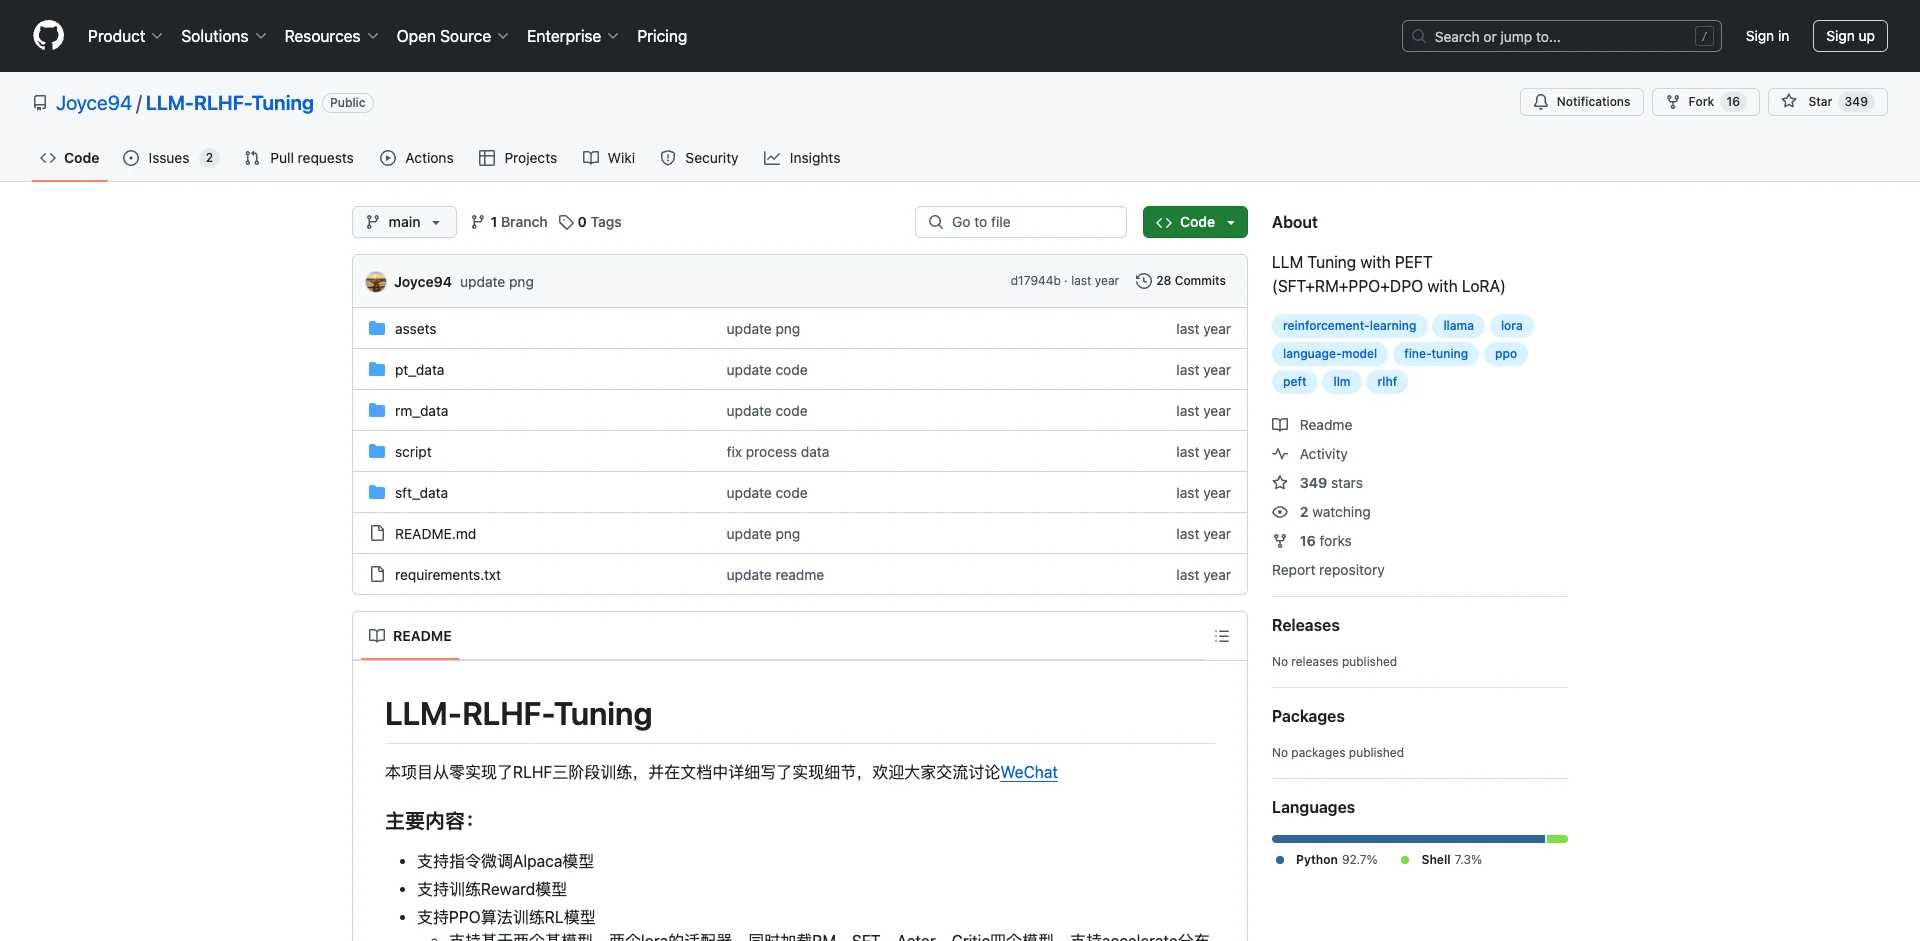Click the Fork icon button
The image size is (1920, 941).
coord(1673,102)
